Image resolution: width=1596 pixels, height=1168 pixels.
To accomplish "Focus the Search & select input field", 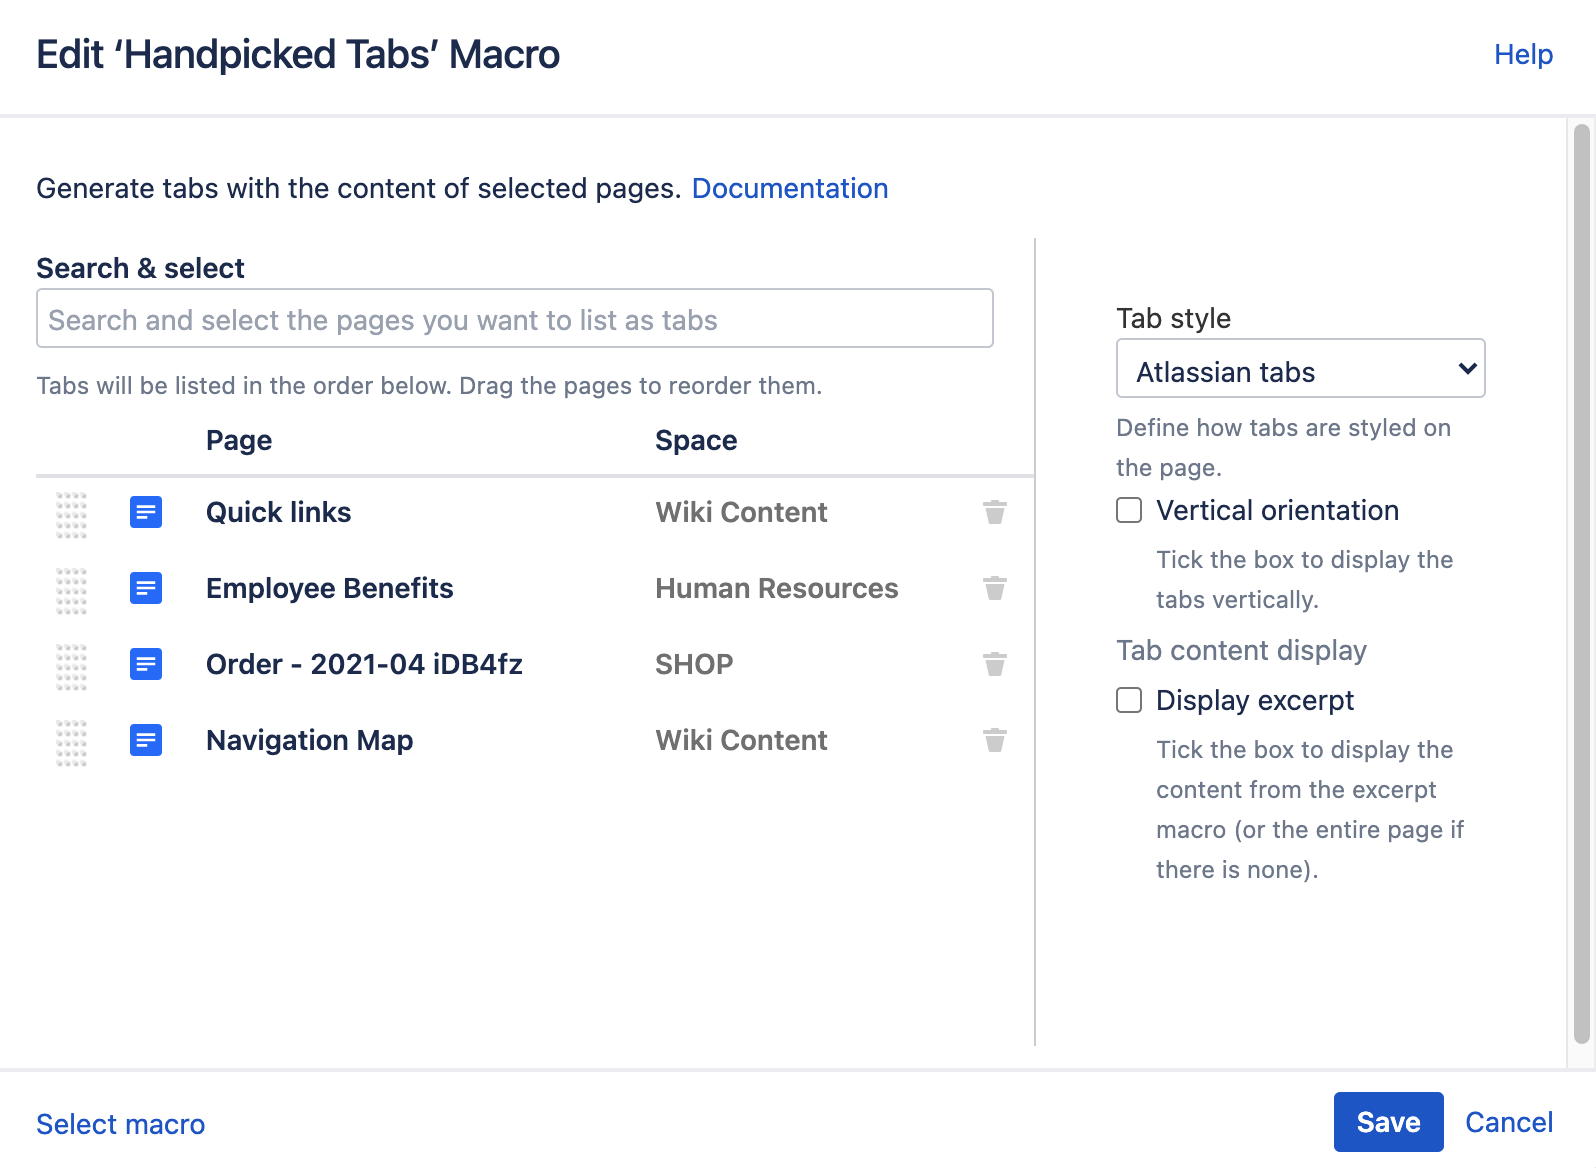I will (514, 319).
